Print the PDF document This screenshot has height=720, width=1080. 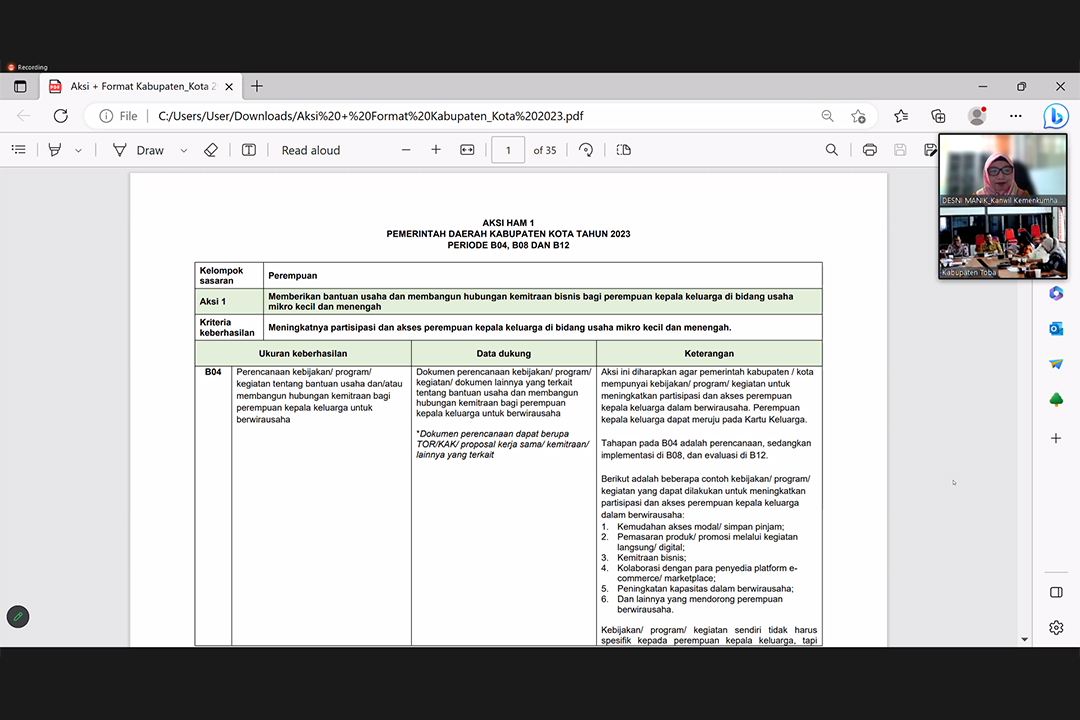[870, 150]
